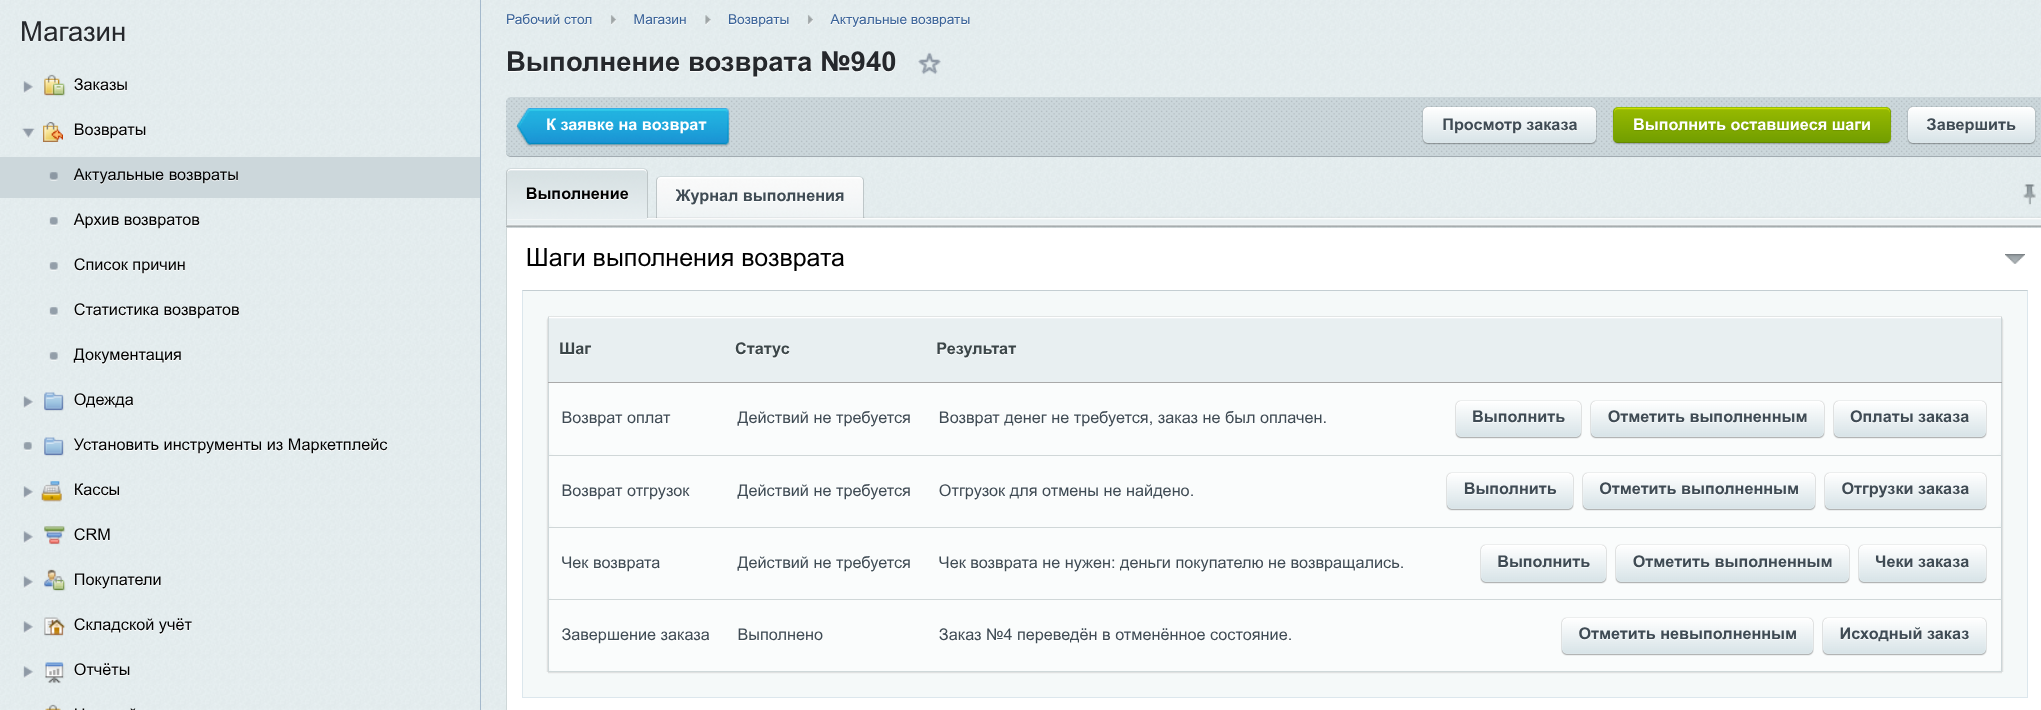Image resolution: width=2041 pixels, height=710 pixels.
Task: Expand the Отчёты tree node arrow
Action: [x=28, y=671]
